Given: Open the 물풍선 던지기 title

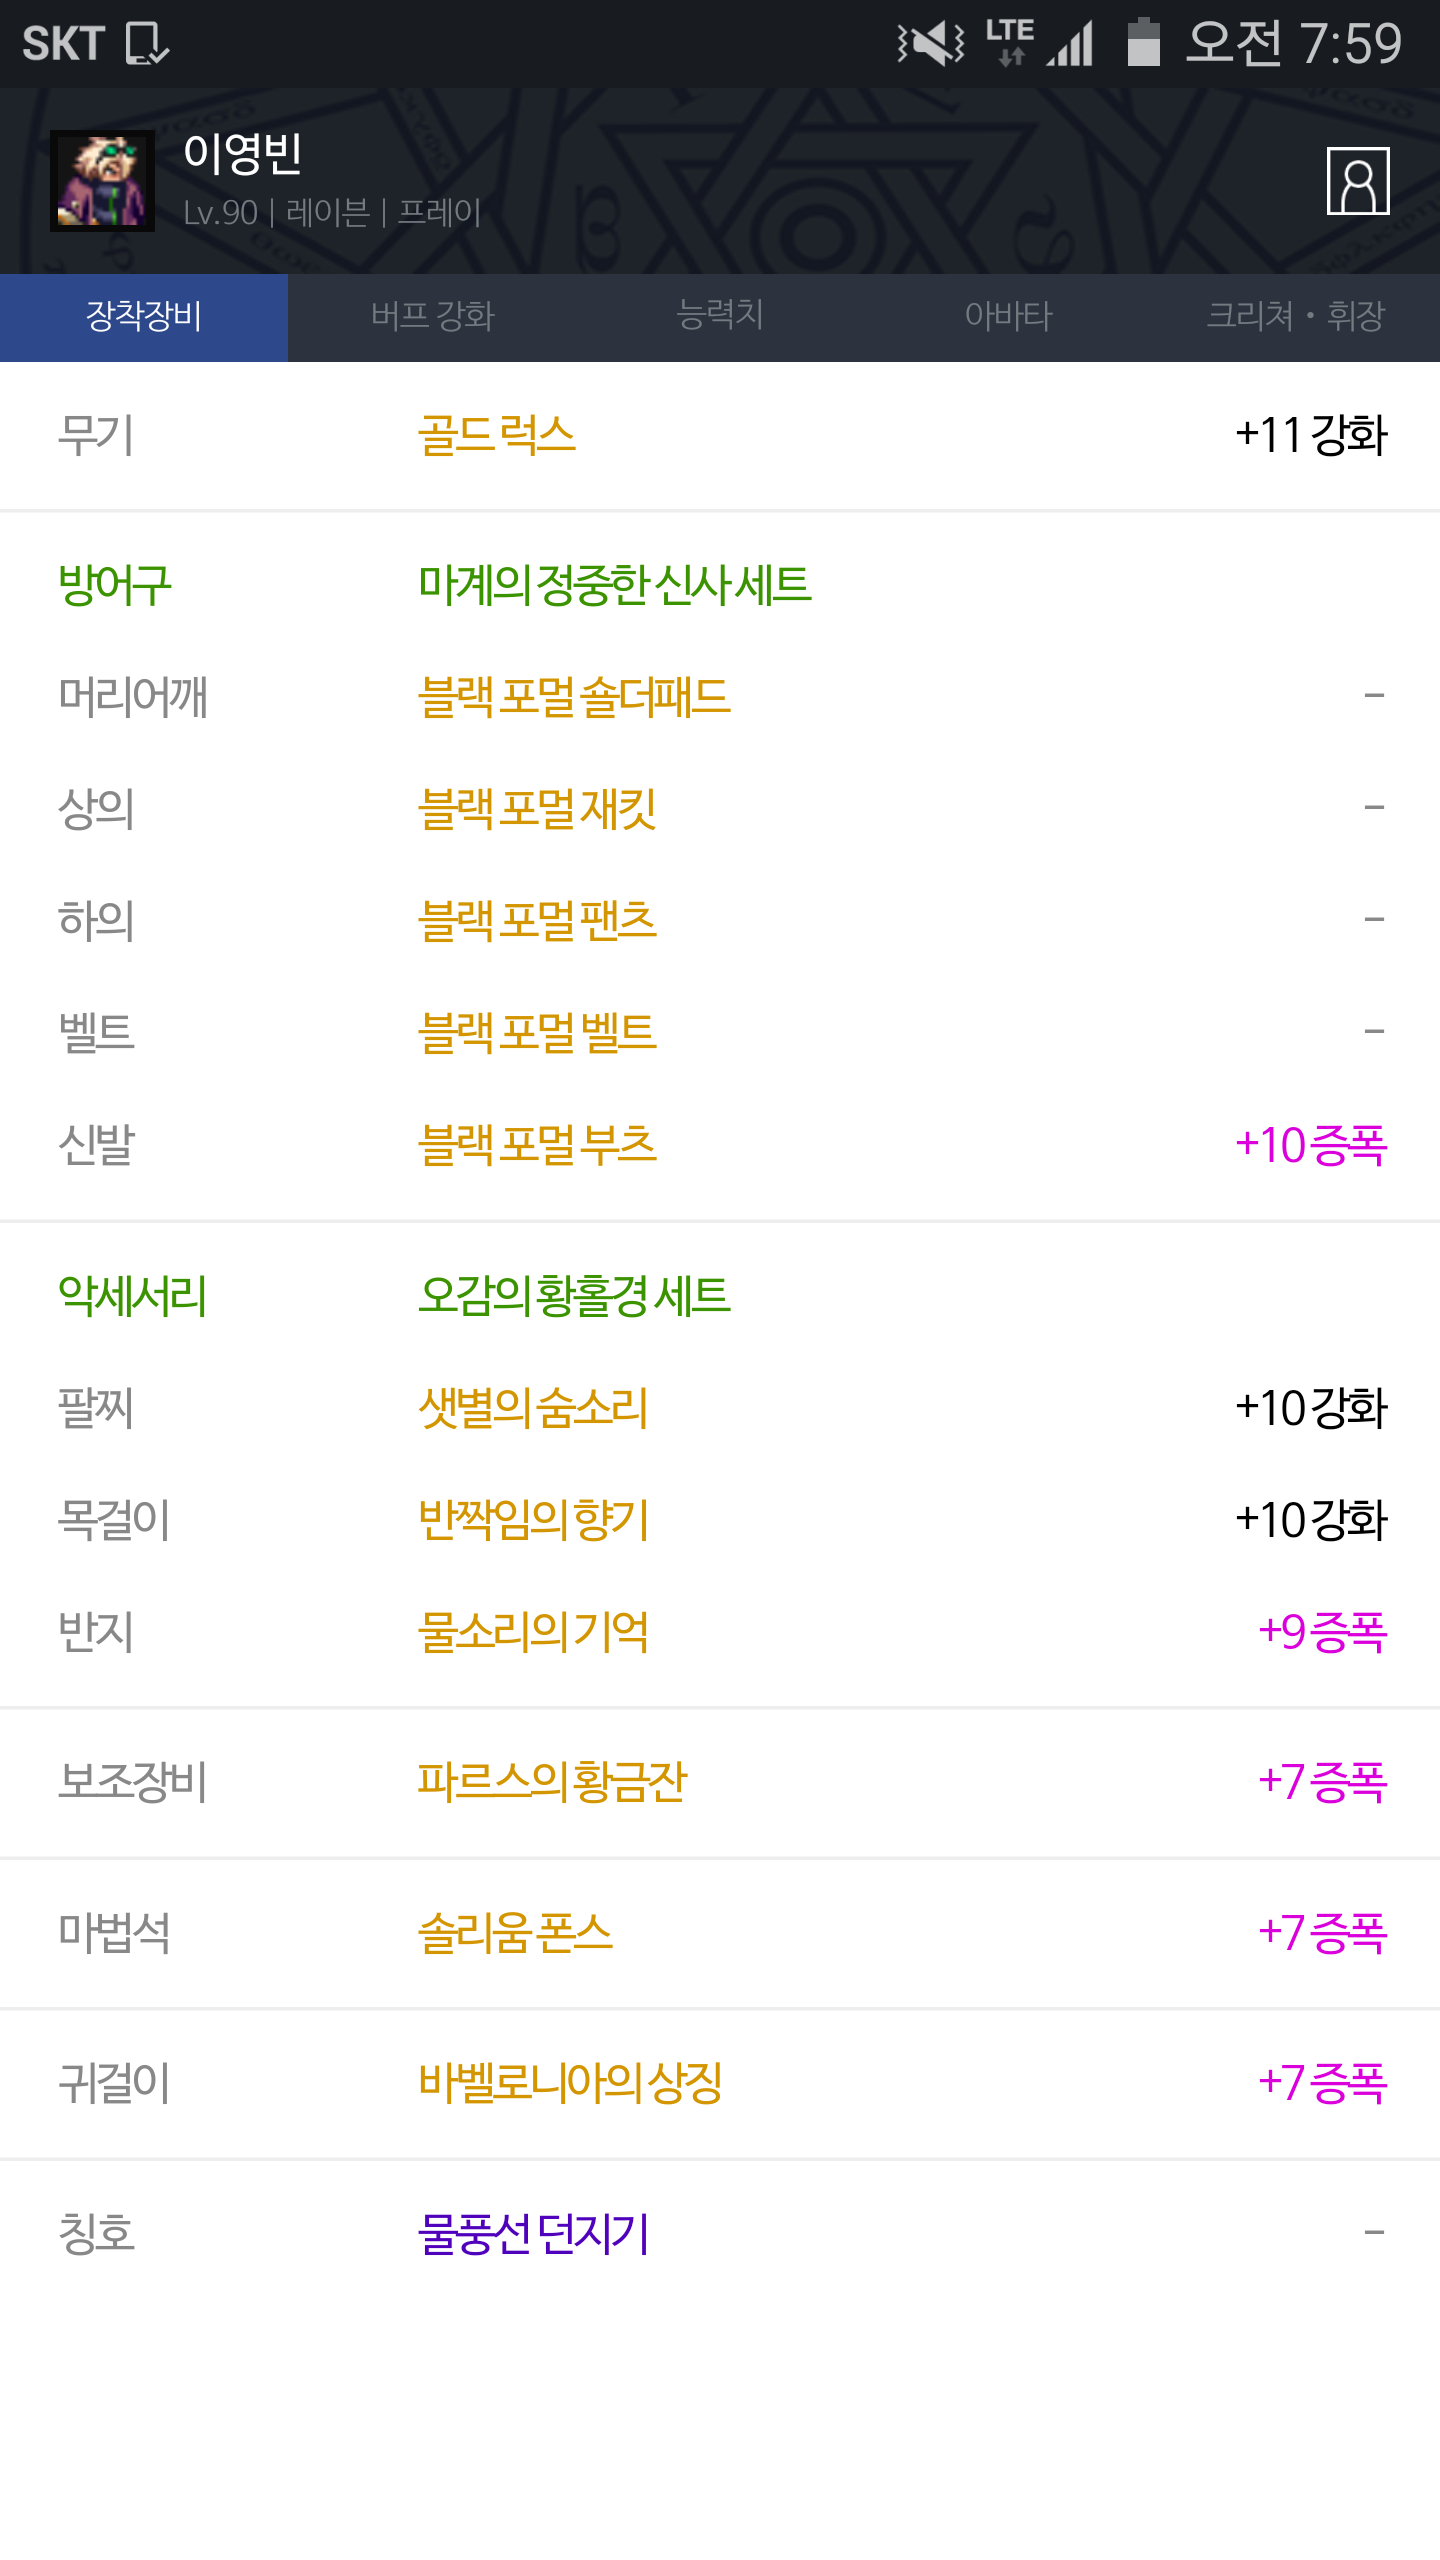Looking at the screenshot, I should 533,2233.
